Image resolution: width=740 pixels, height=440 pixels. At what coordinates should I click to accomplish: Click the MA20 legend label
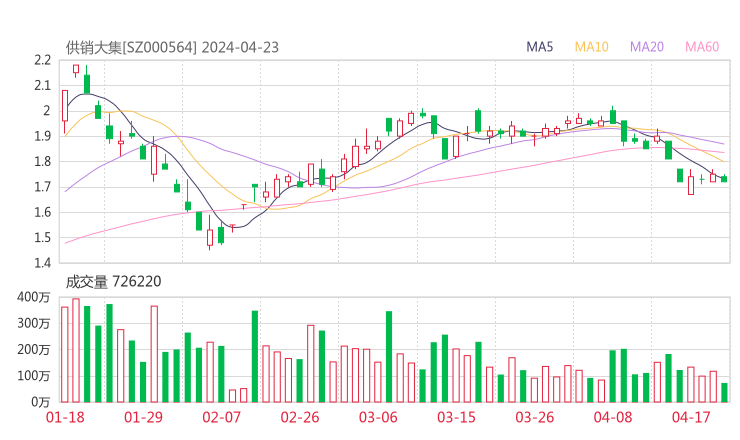coord(647,47)
